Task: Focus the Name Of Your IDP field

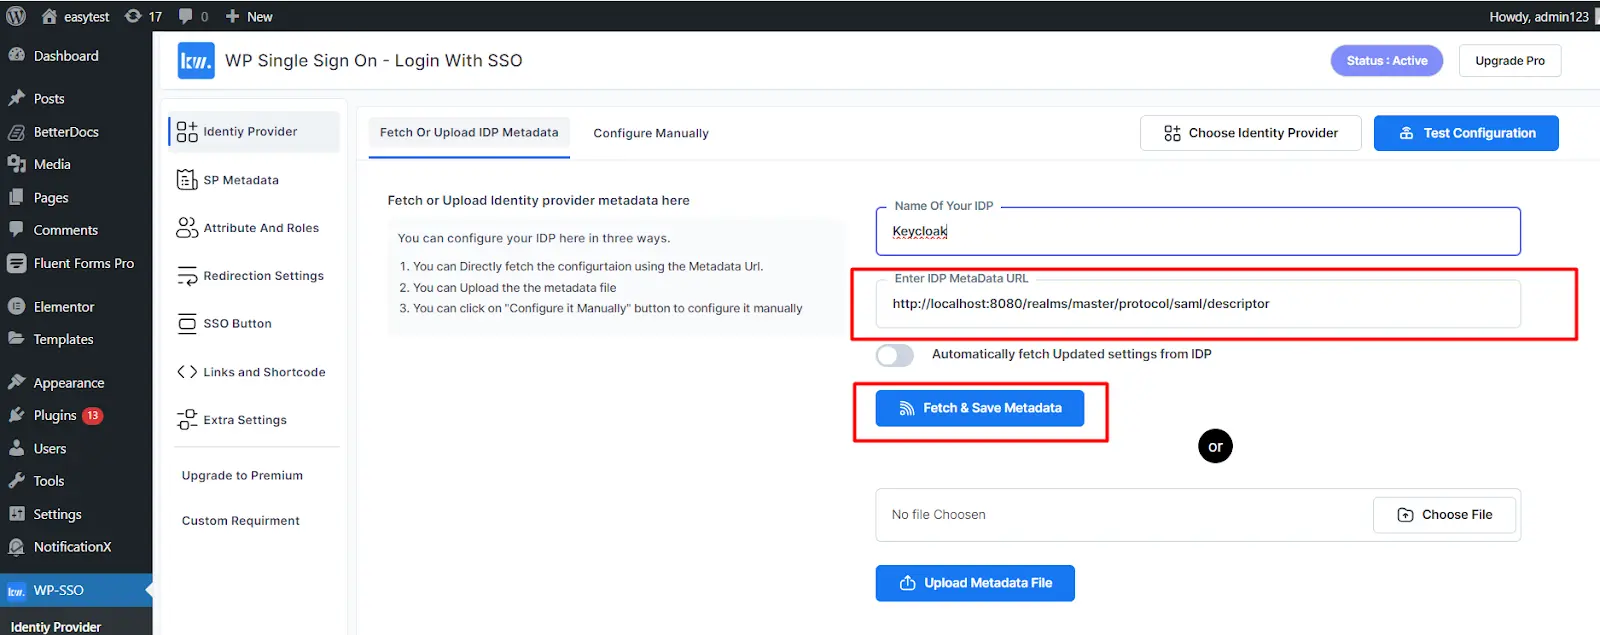Action: point(1198,232)
